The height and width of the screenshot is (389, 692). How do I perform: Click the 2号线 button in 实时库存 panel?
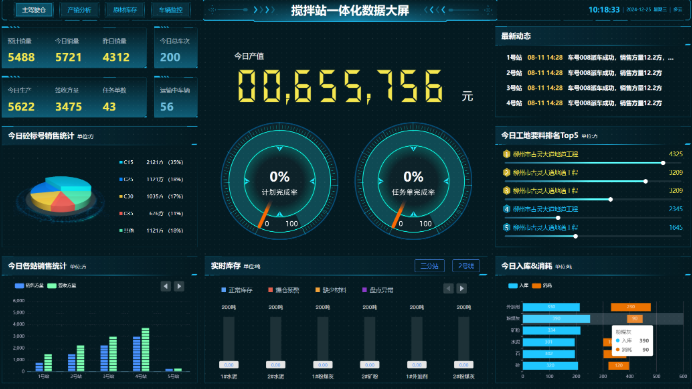466,266
